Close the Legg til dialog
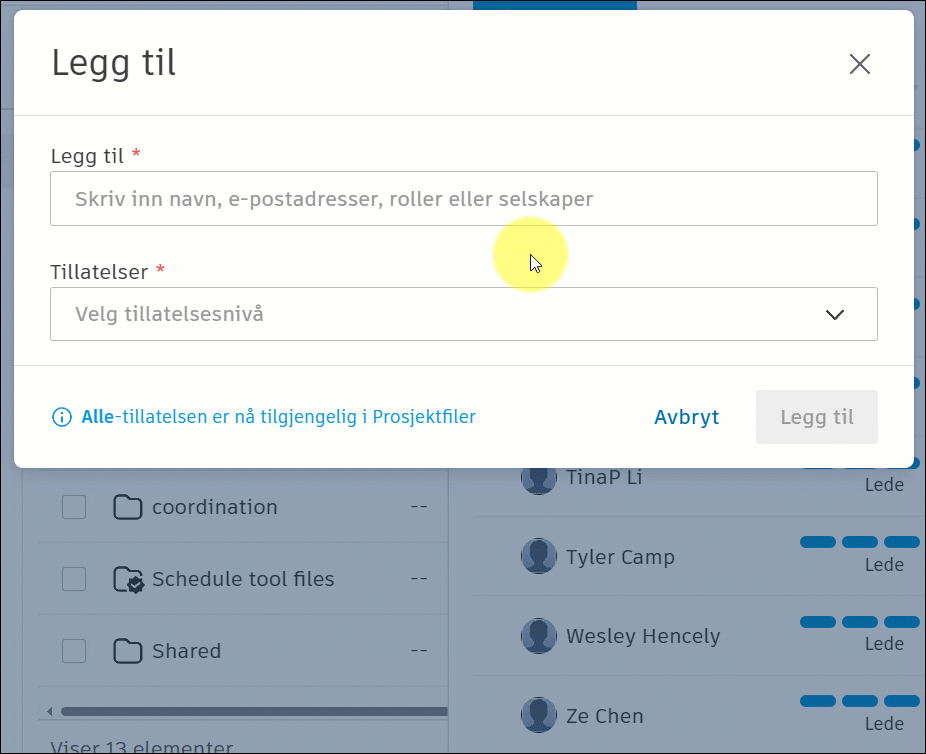 (859, 64)
